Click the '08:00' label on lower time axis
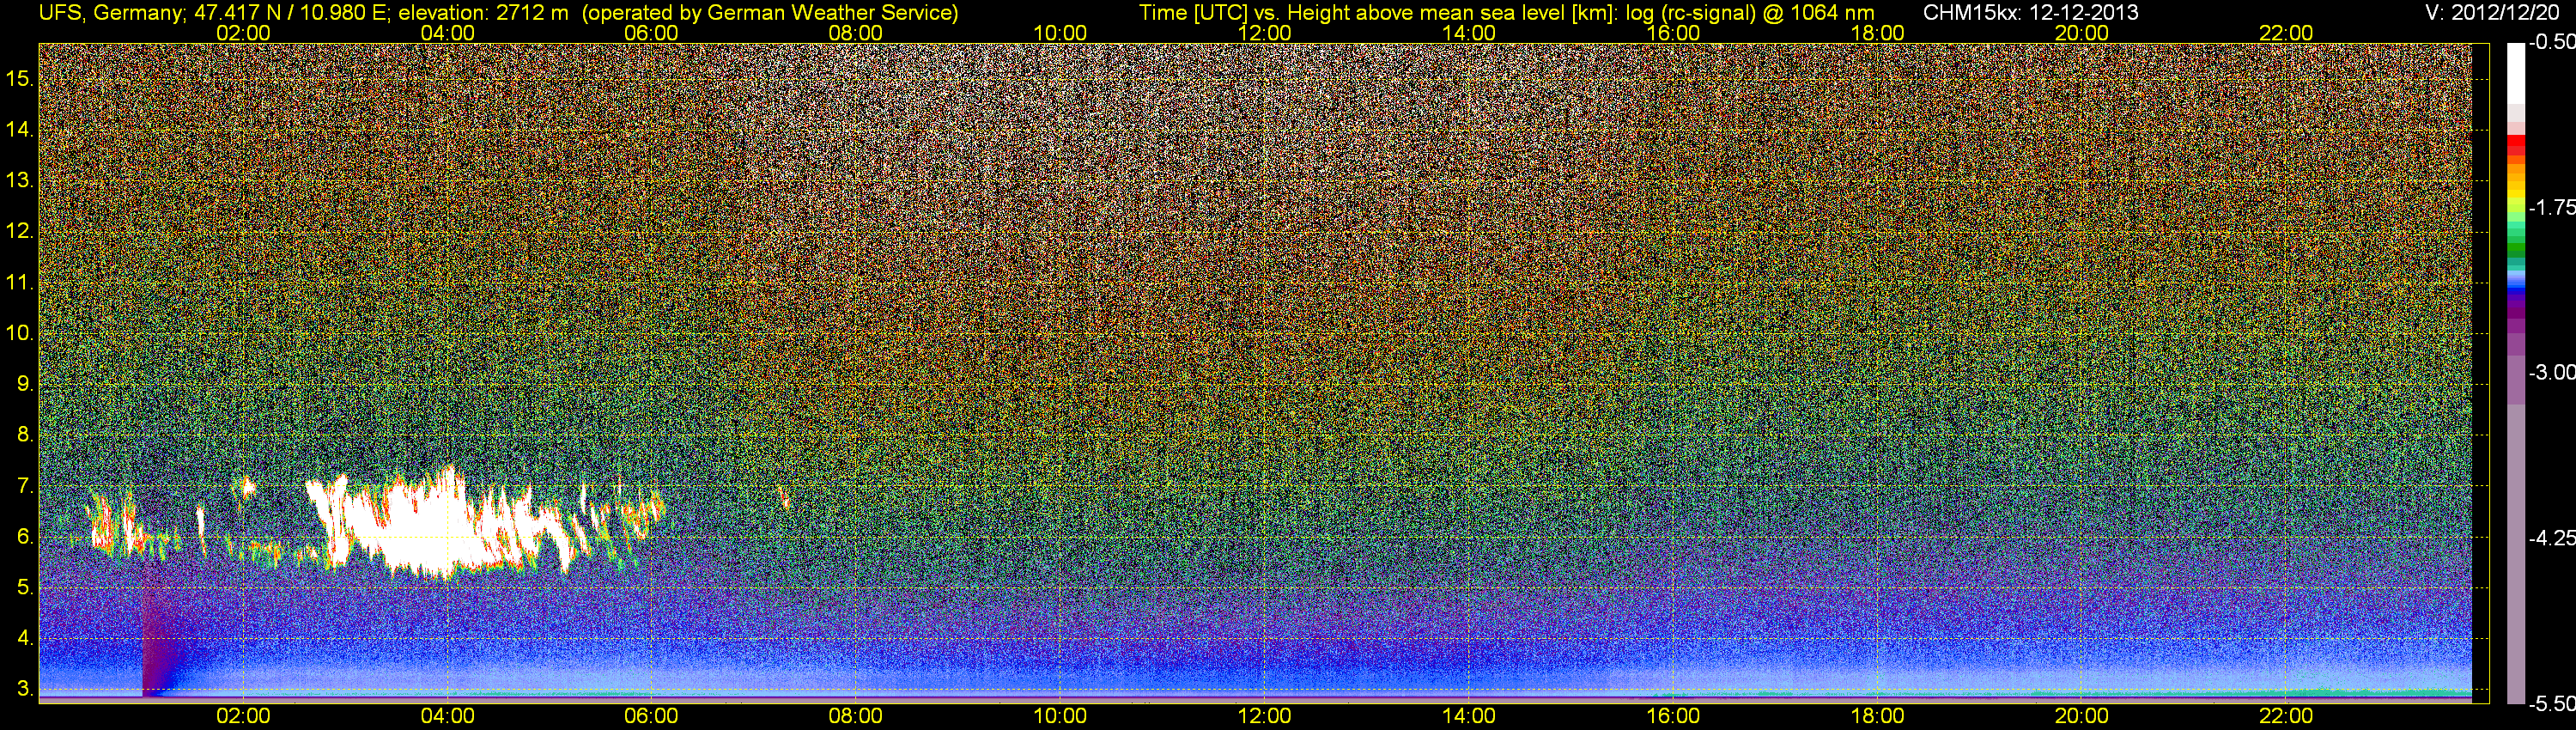This screenshot has width=2576, height=730. [856, 716]
